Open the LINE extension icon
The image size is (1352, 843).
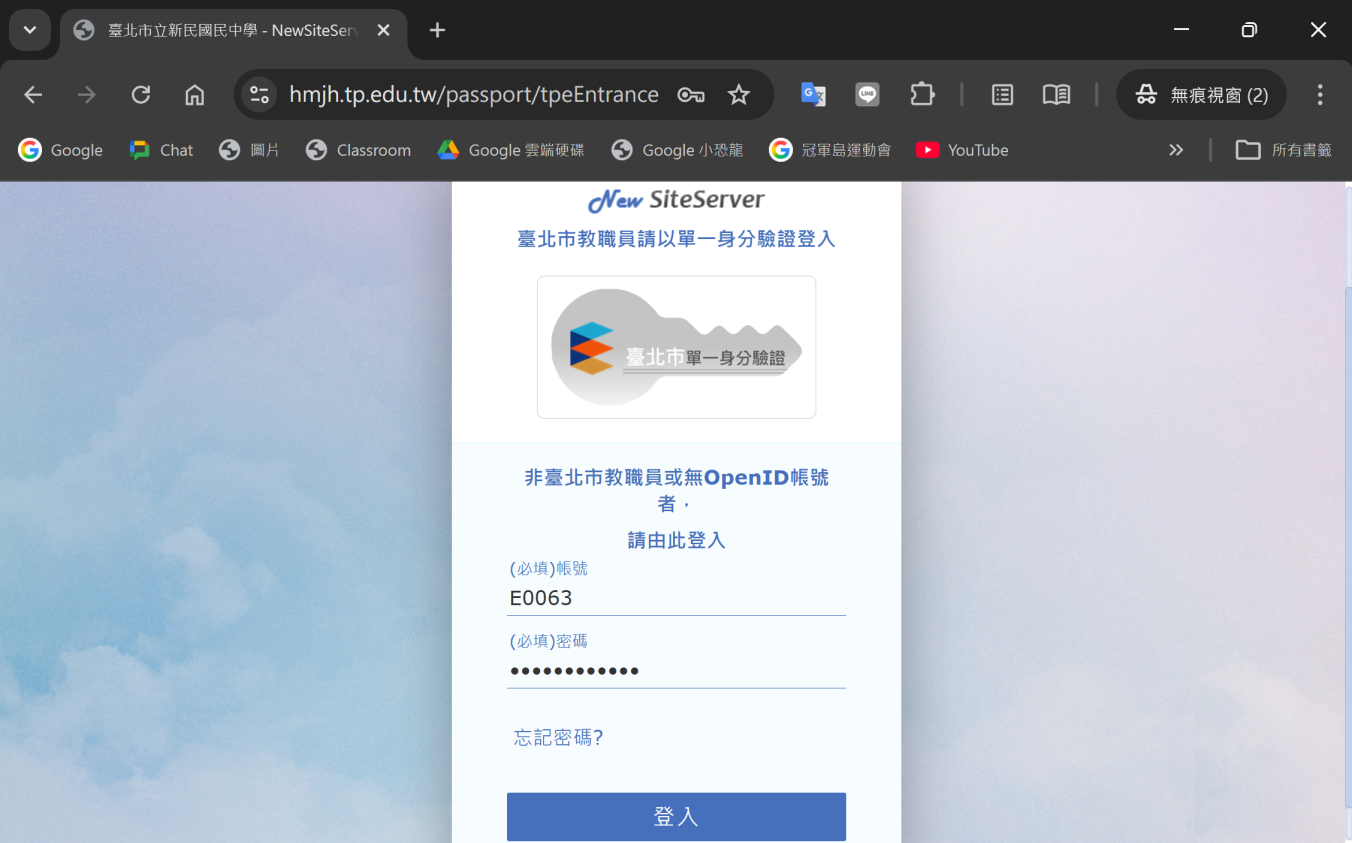[868, 95]
